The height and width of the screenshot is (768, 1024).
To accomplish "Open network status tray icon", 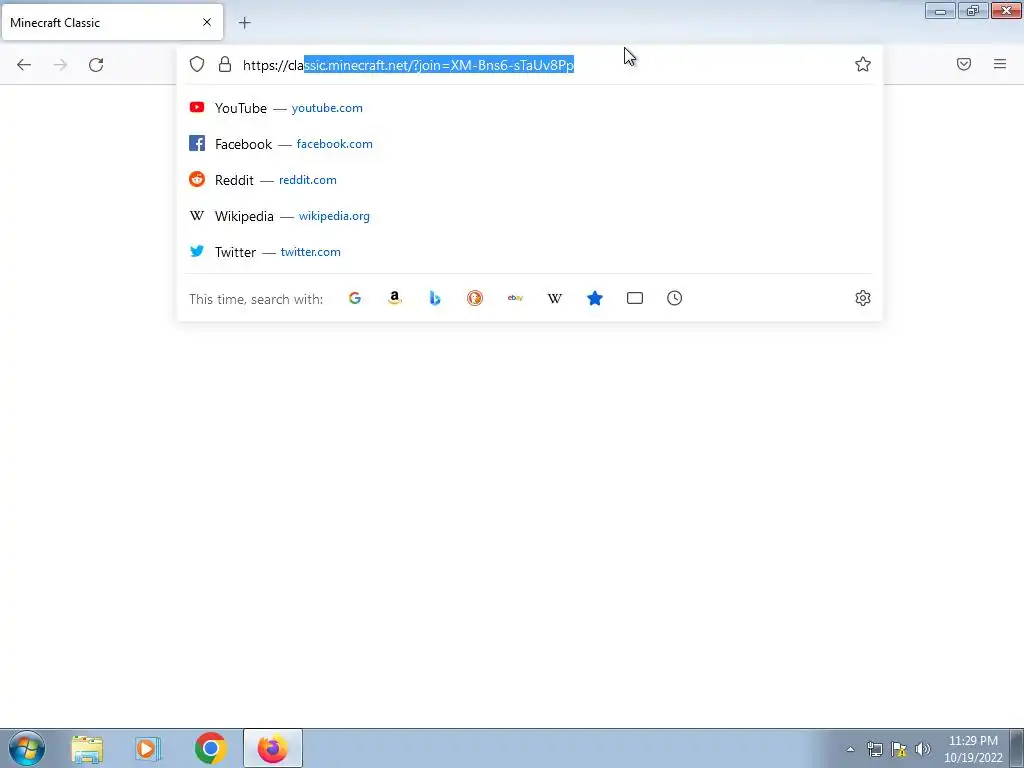I will click(874, 749).
